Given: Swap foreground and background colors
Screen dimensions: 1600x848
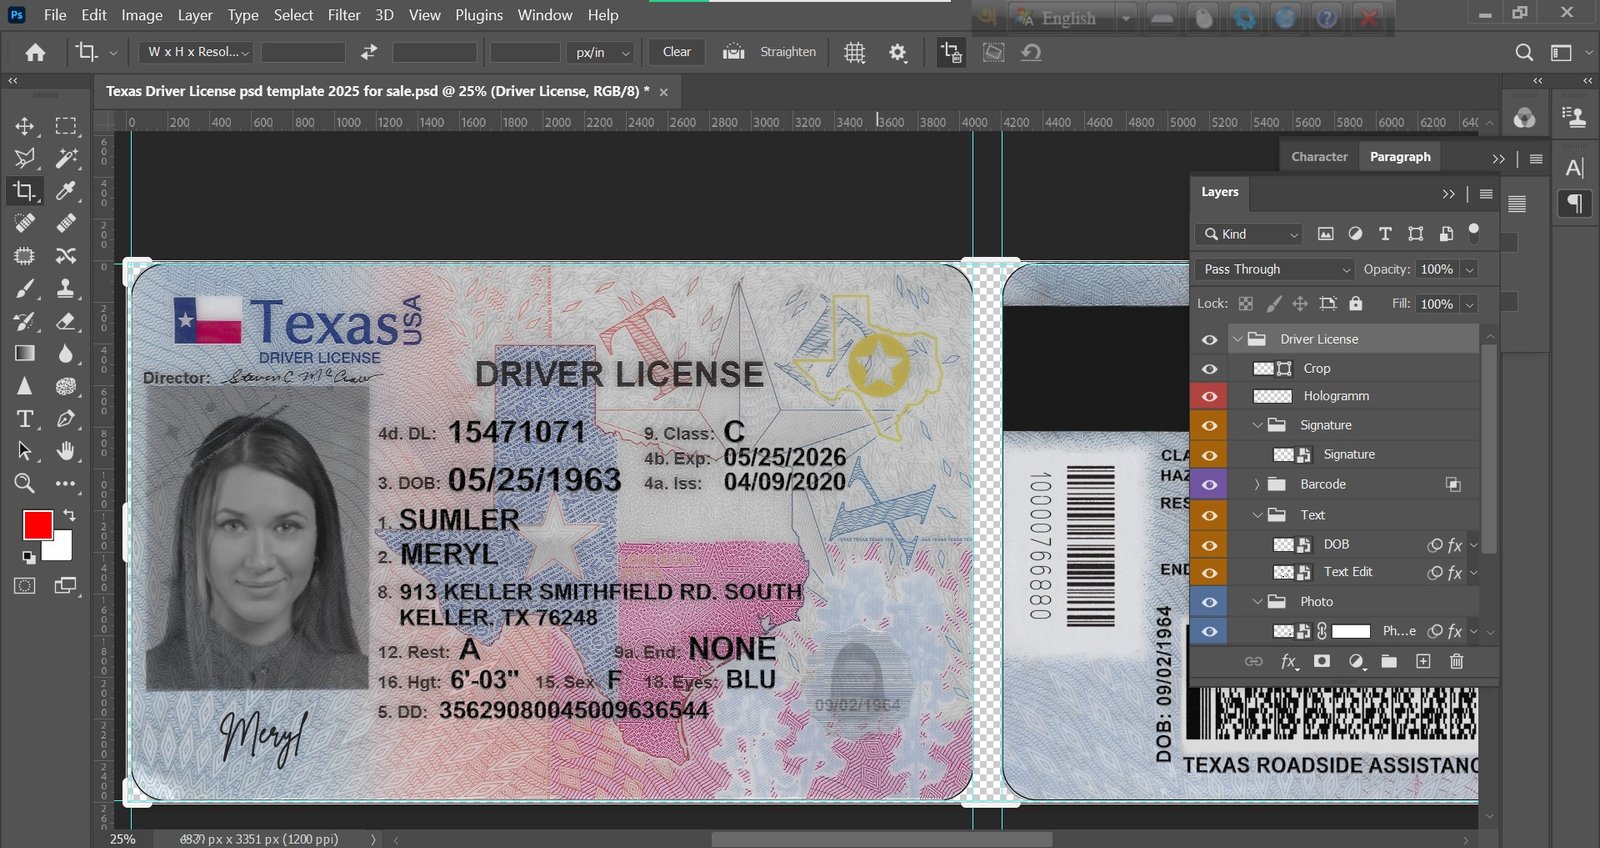Looking at the screenshot, I should (69, 514).
